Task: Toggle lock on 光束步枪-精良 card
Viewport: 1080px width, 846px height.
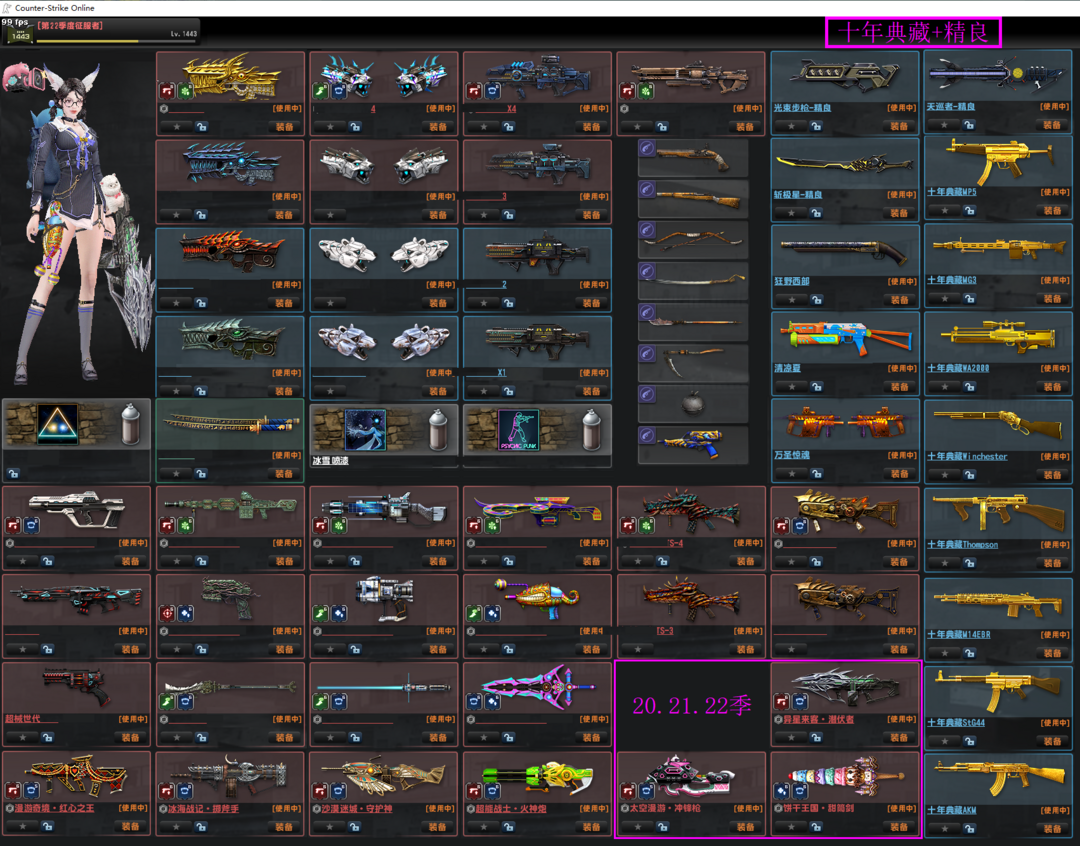Action: [816, 126]
